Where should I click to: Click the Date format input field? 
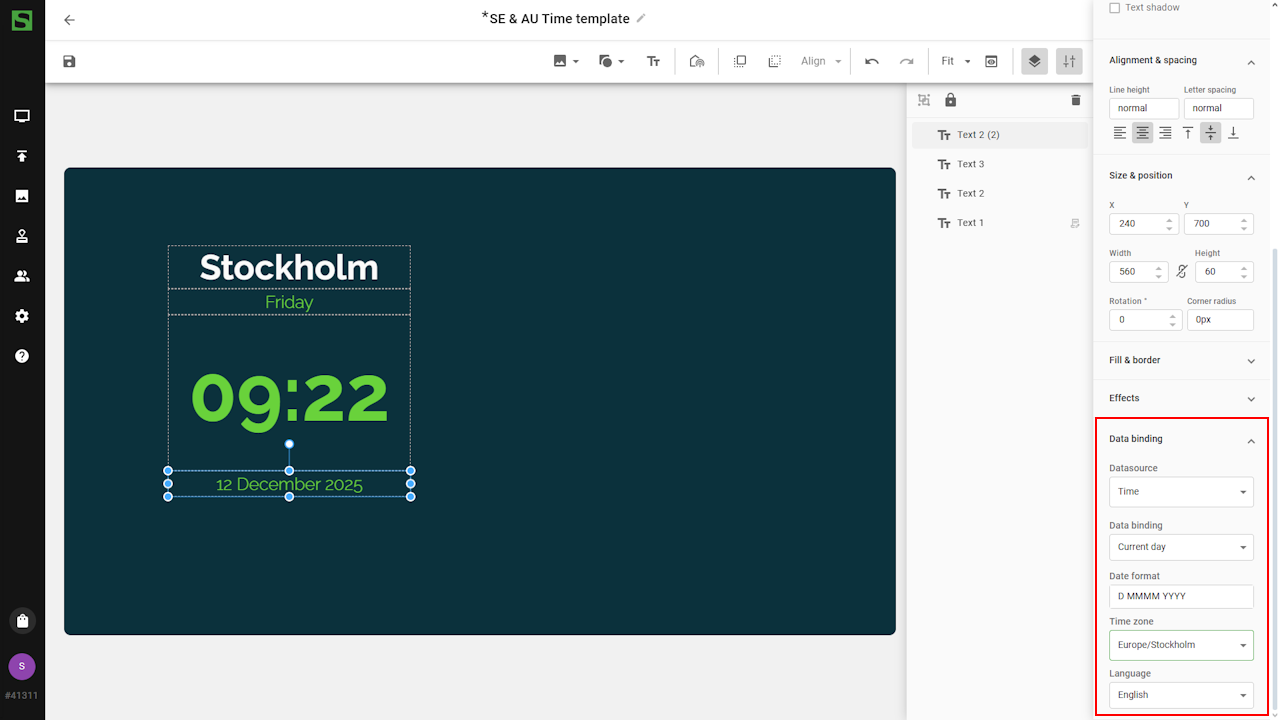1180,596
